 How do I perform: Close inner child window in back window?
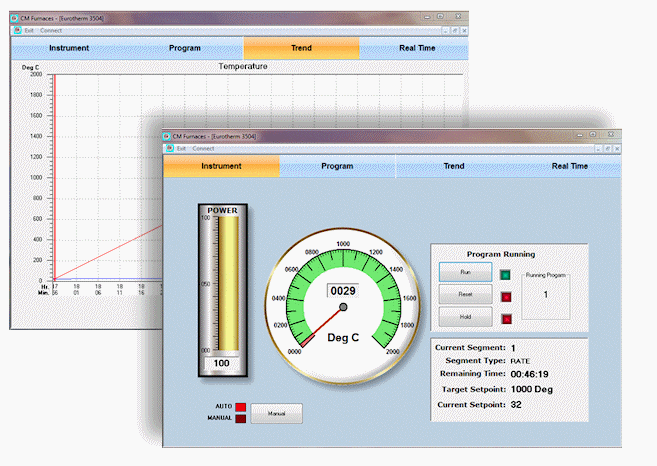(464, 31)
